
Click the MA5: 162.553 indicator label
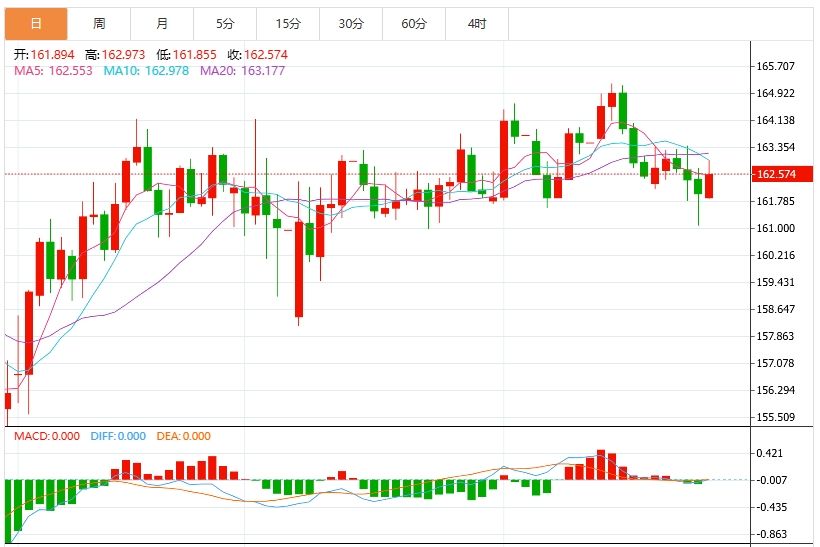tap(53, 71)
